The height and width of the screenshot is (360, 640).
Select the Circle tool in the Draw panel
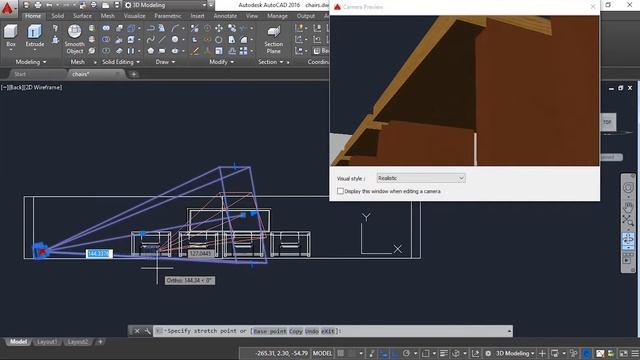(x=175, y=40)
